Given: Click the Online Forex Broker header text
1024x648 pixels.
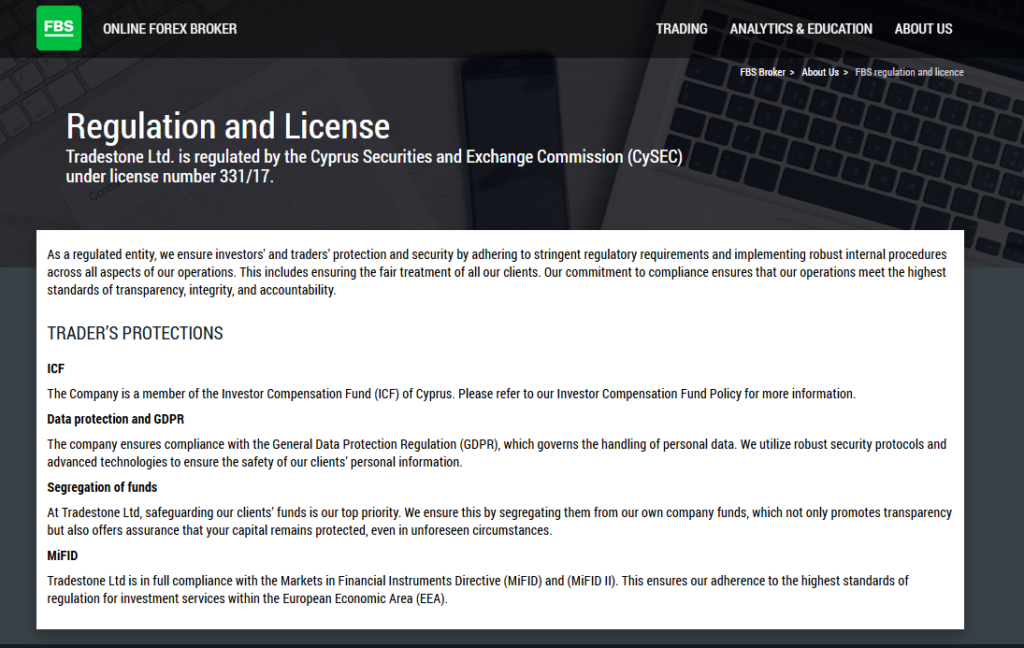Looking at the screenshot, I should [x=170, y=29].
